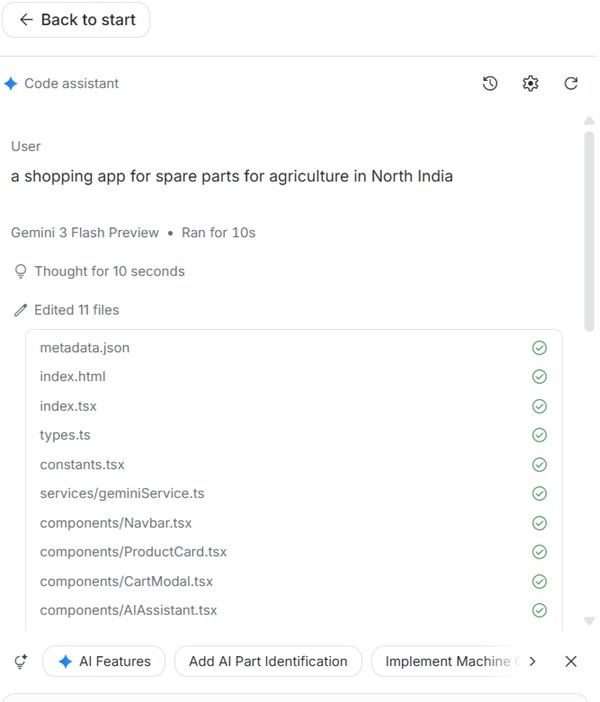The image size is (600, 702).
Task: Click the Code assistant sparkle icon
Action: tap(11, 84)
